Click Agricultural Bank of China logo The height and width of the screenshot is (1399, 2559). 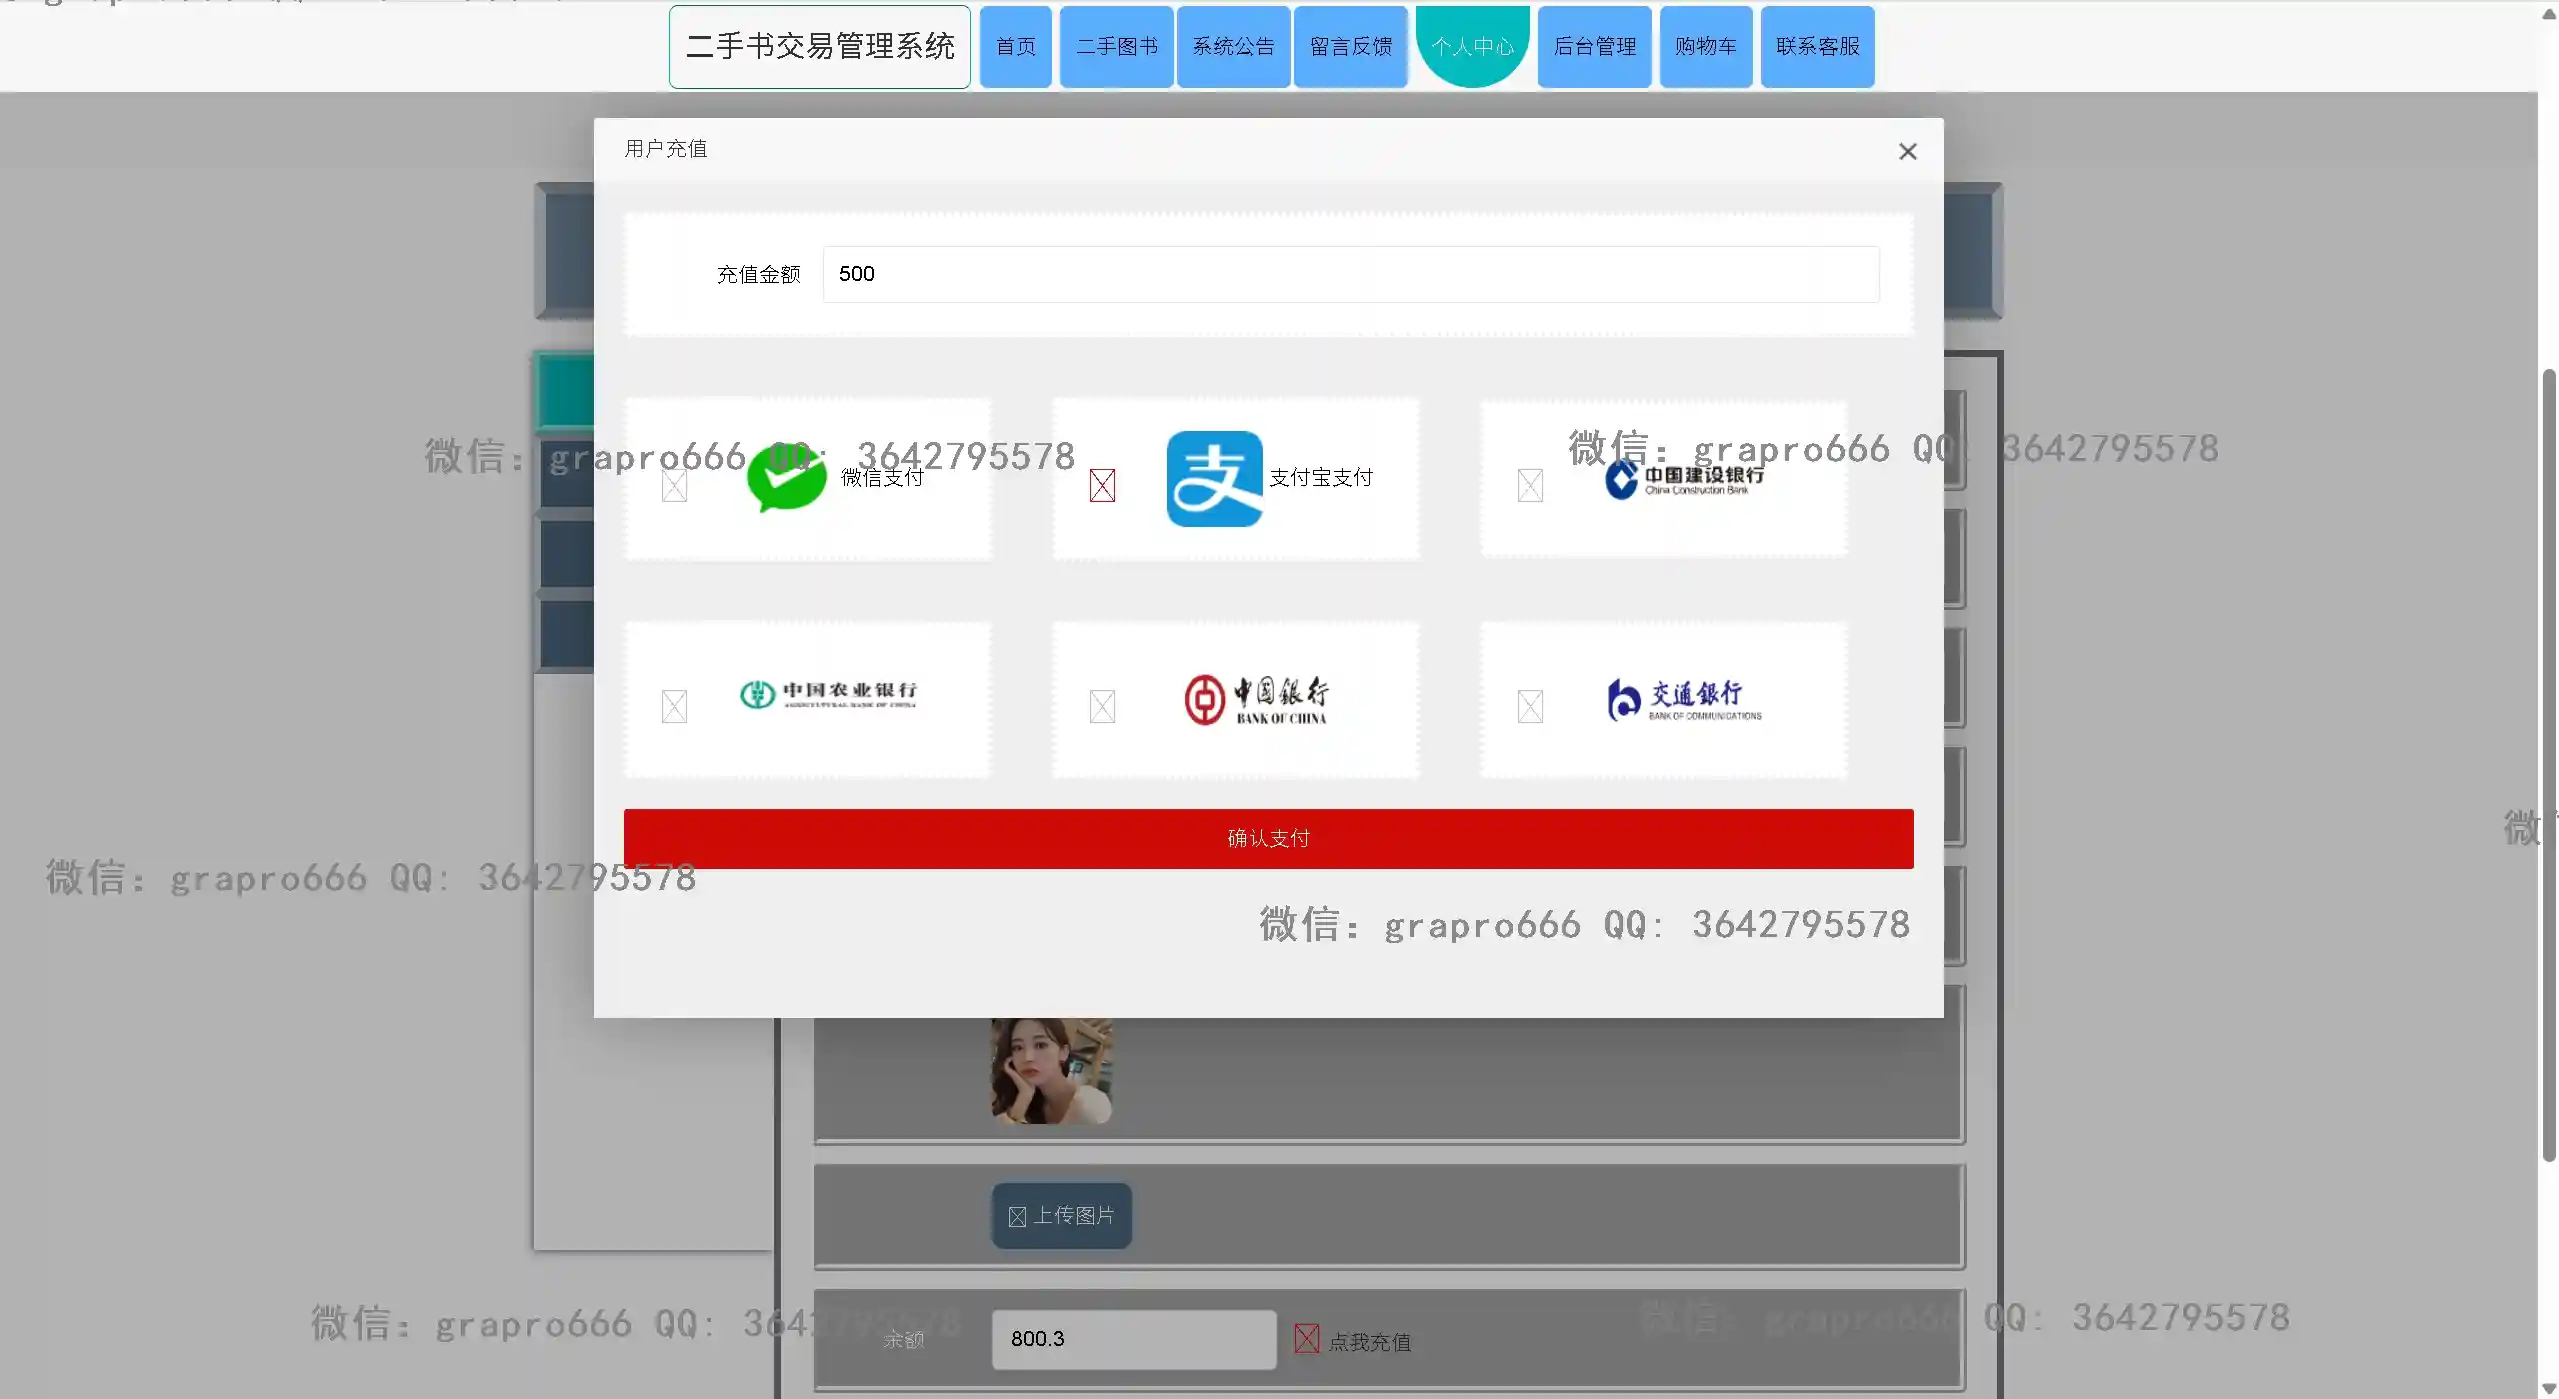coord(828,693)
